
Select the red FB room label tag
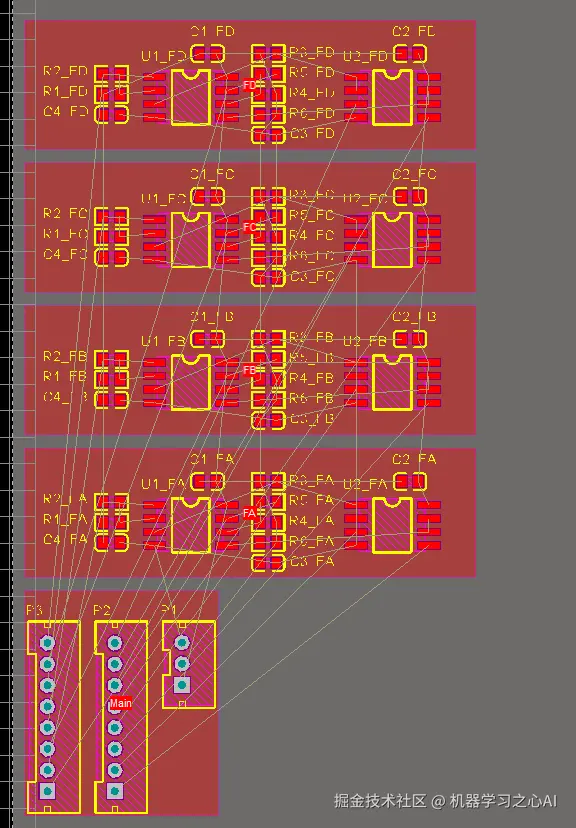click(x=250, y=370)
